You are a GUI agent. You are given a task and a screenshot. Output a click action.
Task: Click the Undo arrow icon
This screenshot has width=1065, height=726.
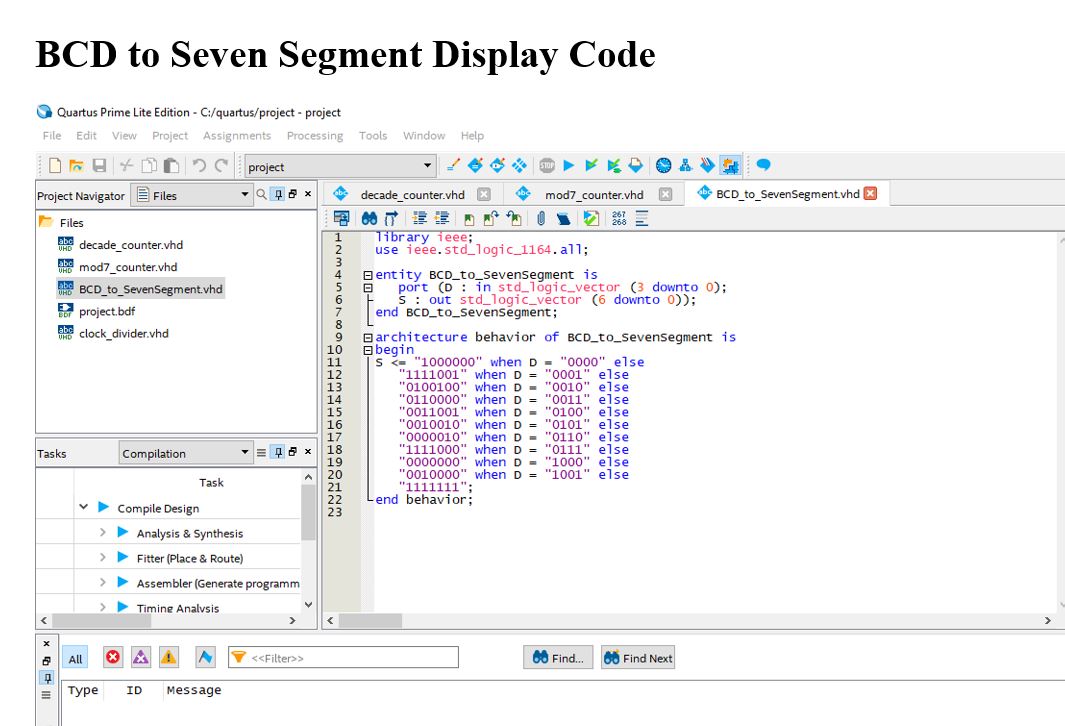coord(199,166)
